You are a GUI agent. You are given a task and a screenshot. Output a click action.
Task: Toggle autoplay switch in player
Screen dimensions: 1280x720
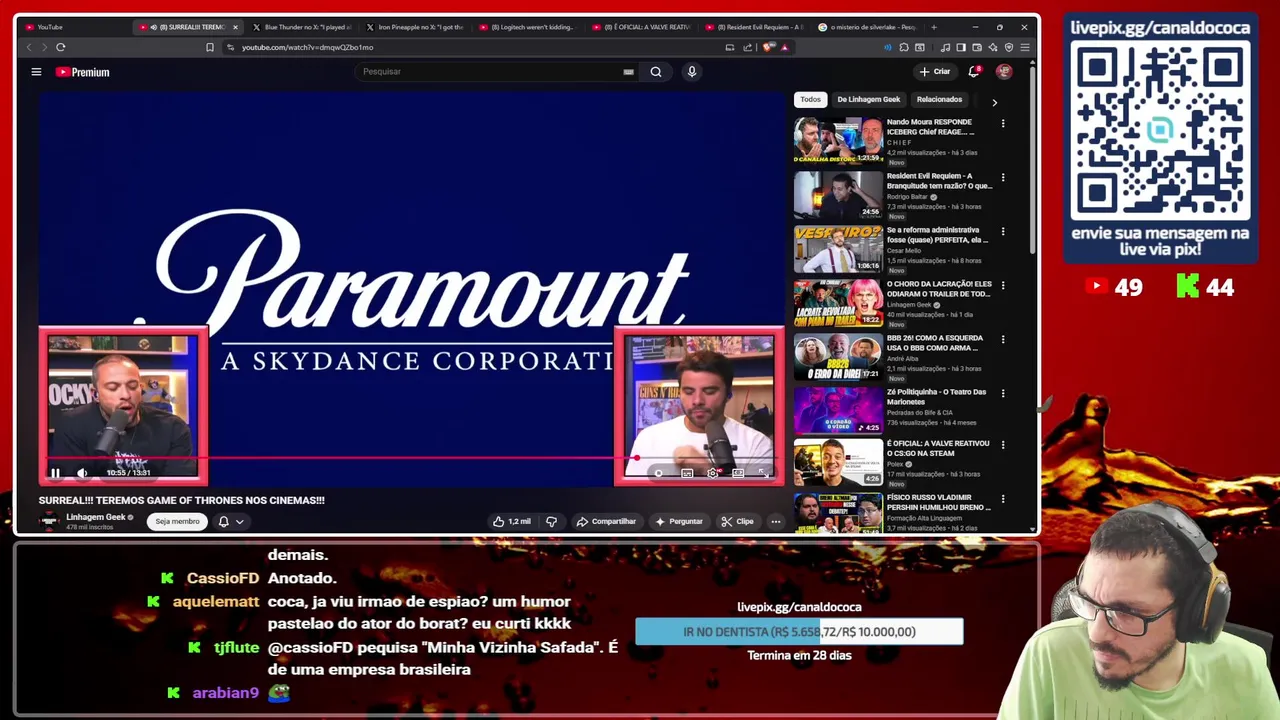coord(658,473)
